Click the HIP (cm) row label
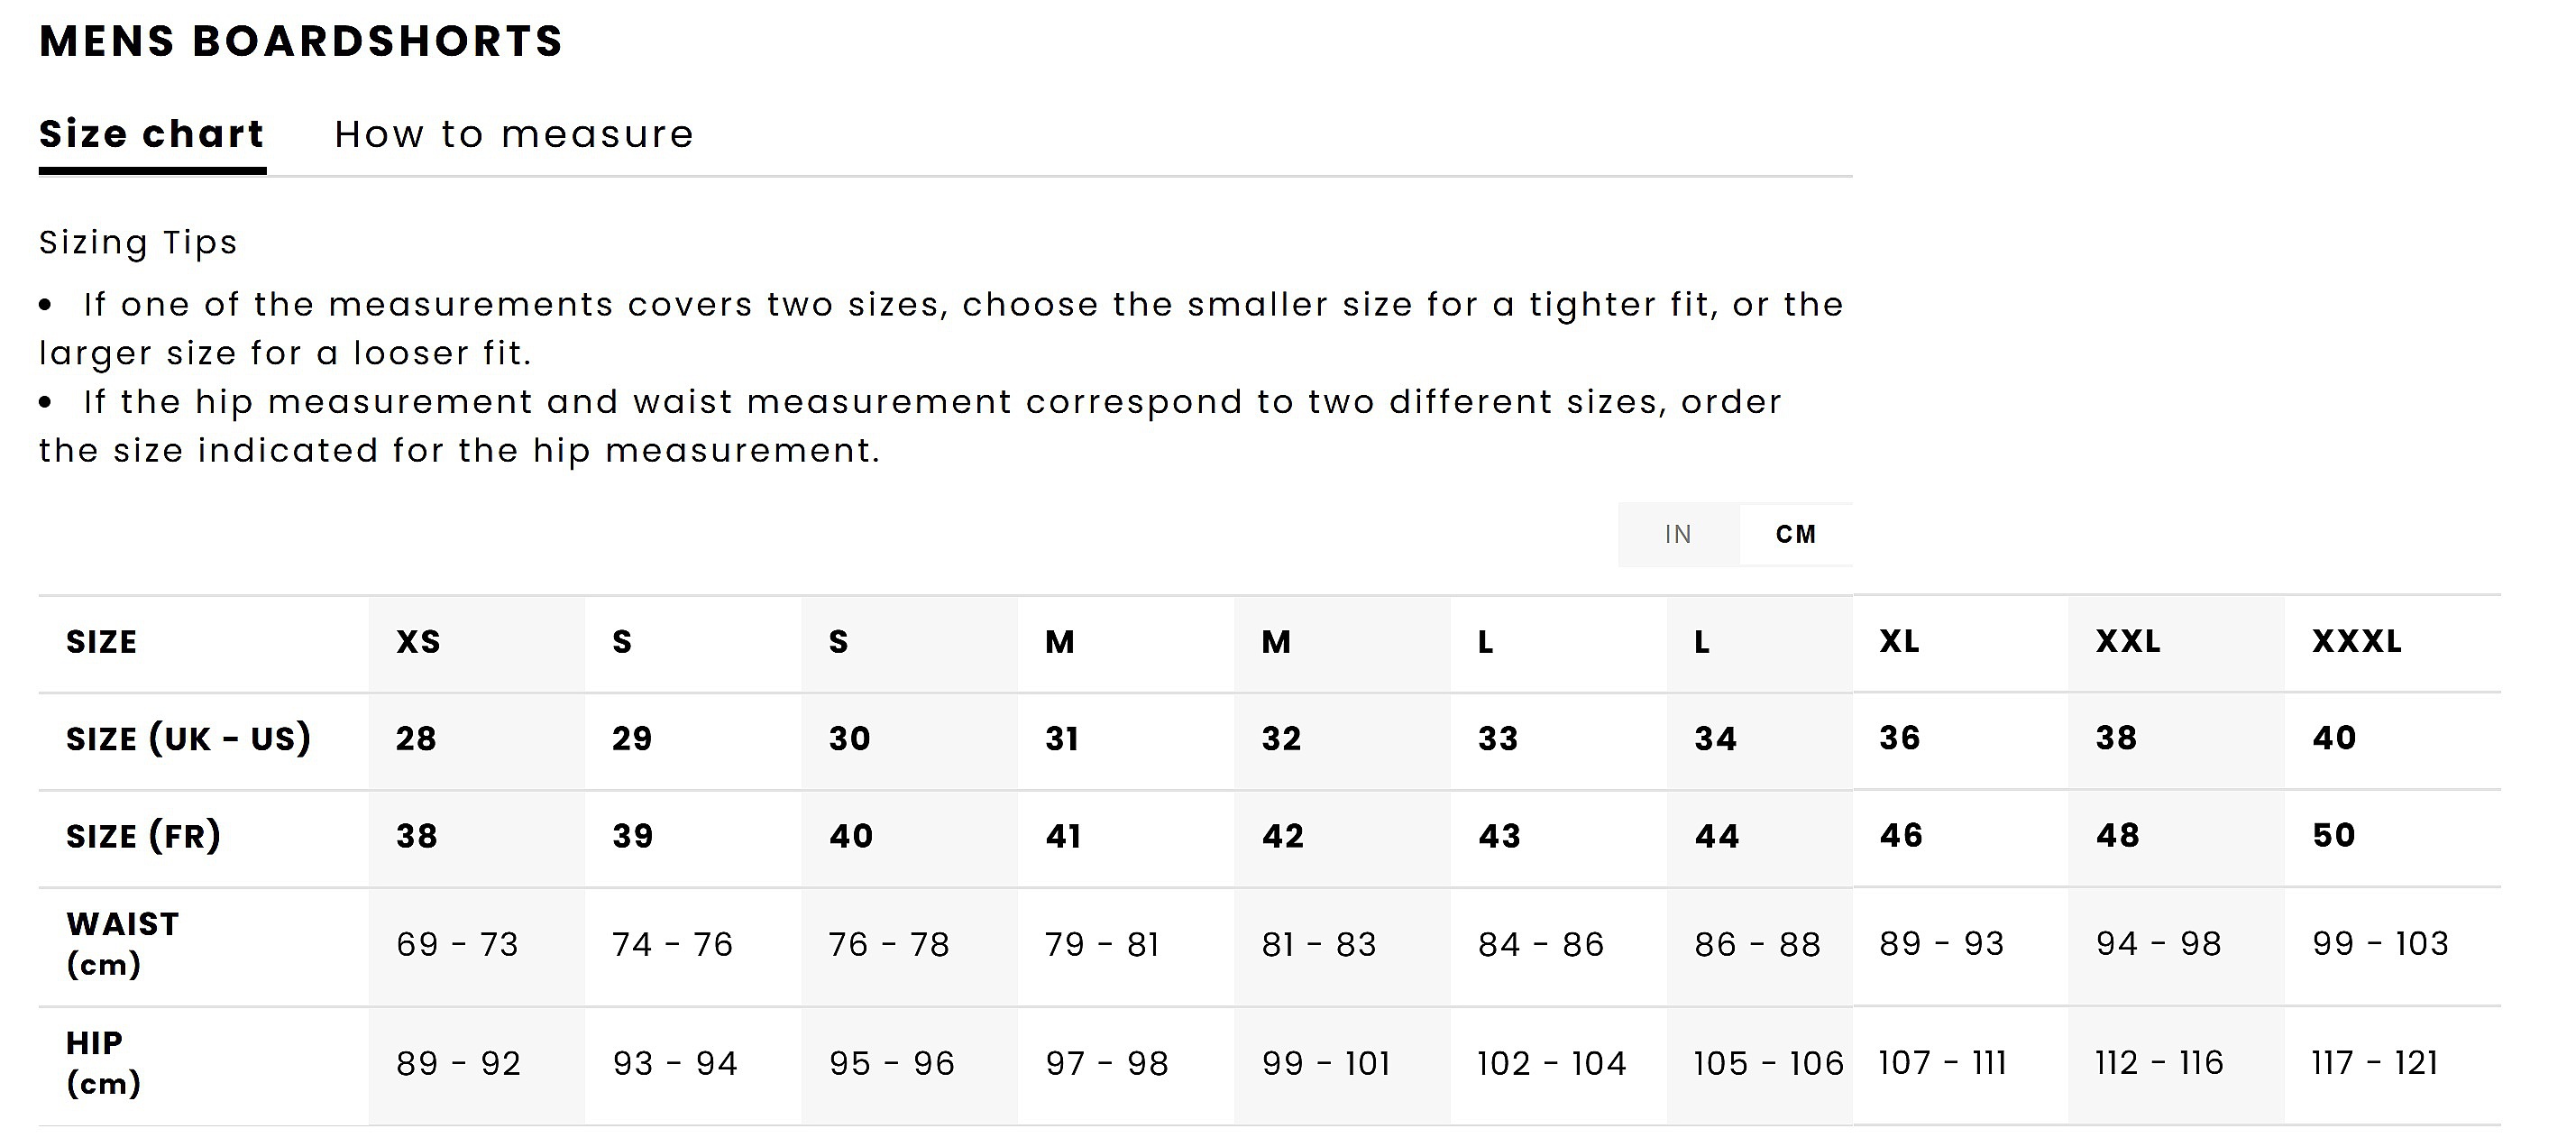The height and width of the screenshot is (1147, 2576). point(103,1063)
